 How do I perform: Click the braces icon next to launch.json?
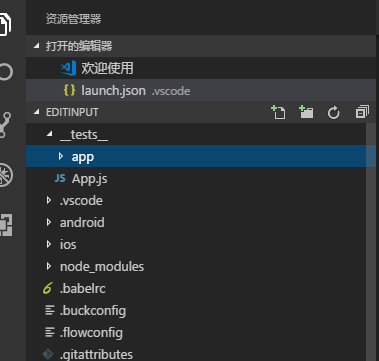[x=69, y=90]
